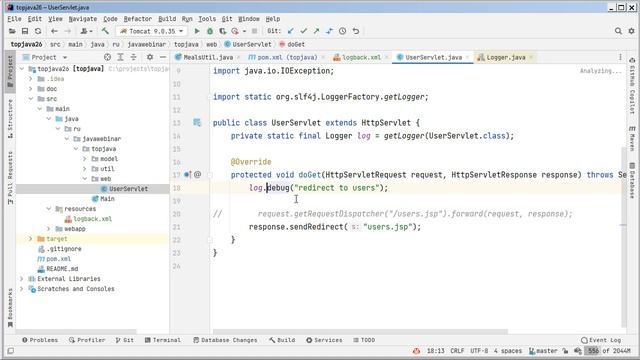Navigate Back arrow in toolbar

click(54, 31)
